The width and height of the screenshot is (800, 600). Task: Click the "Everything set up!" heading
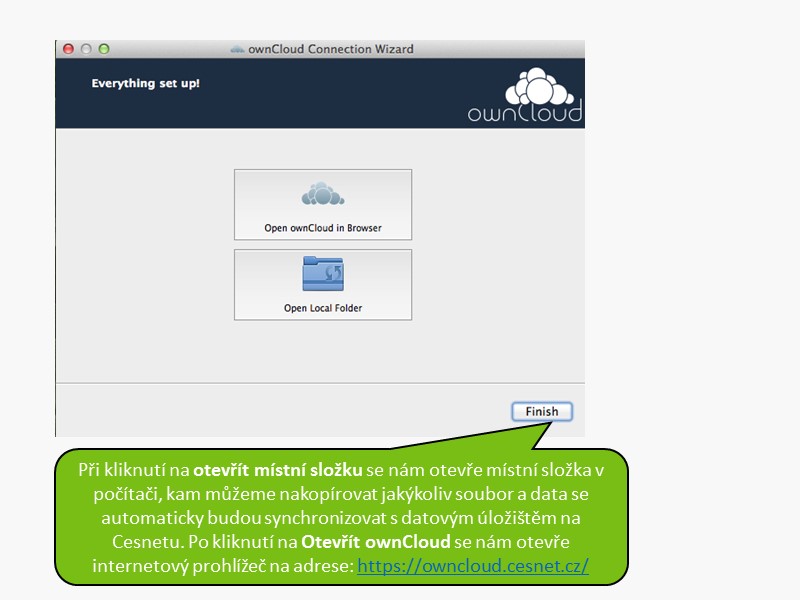coord(145,83)
